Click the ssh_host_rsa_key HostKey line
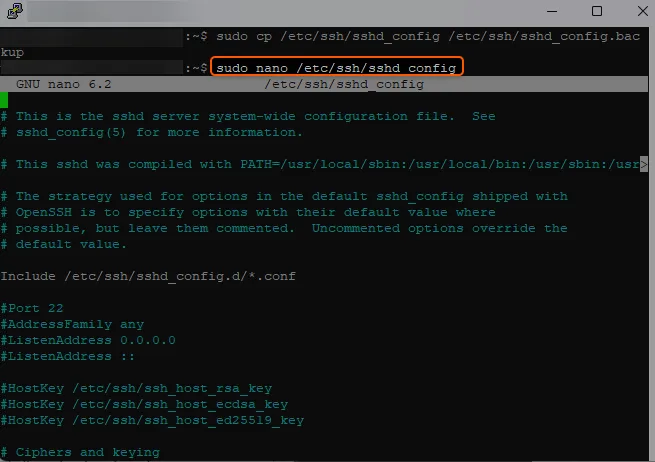Image resolution: width=655 pixels, height=462 pixels. click(x=136, y=388)
